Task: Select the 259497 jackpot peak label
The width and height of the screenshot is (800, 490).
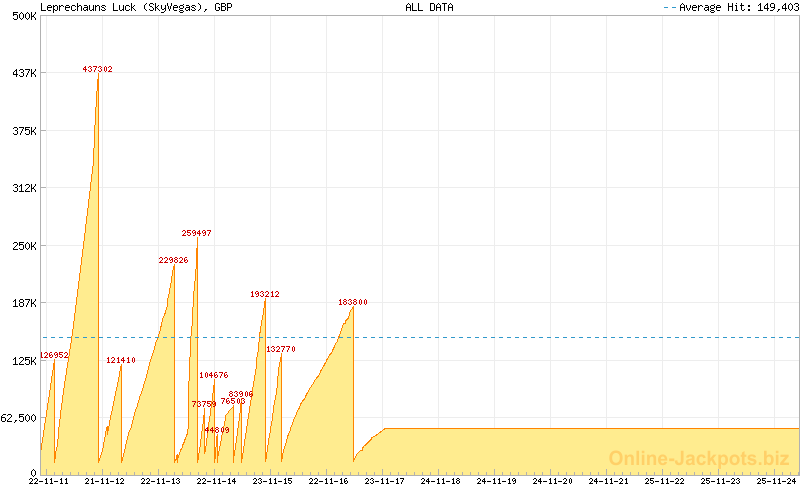Action: point(196,233)
